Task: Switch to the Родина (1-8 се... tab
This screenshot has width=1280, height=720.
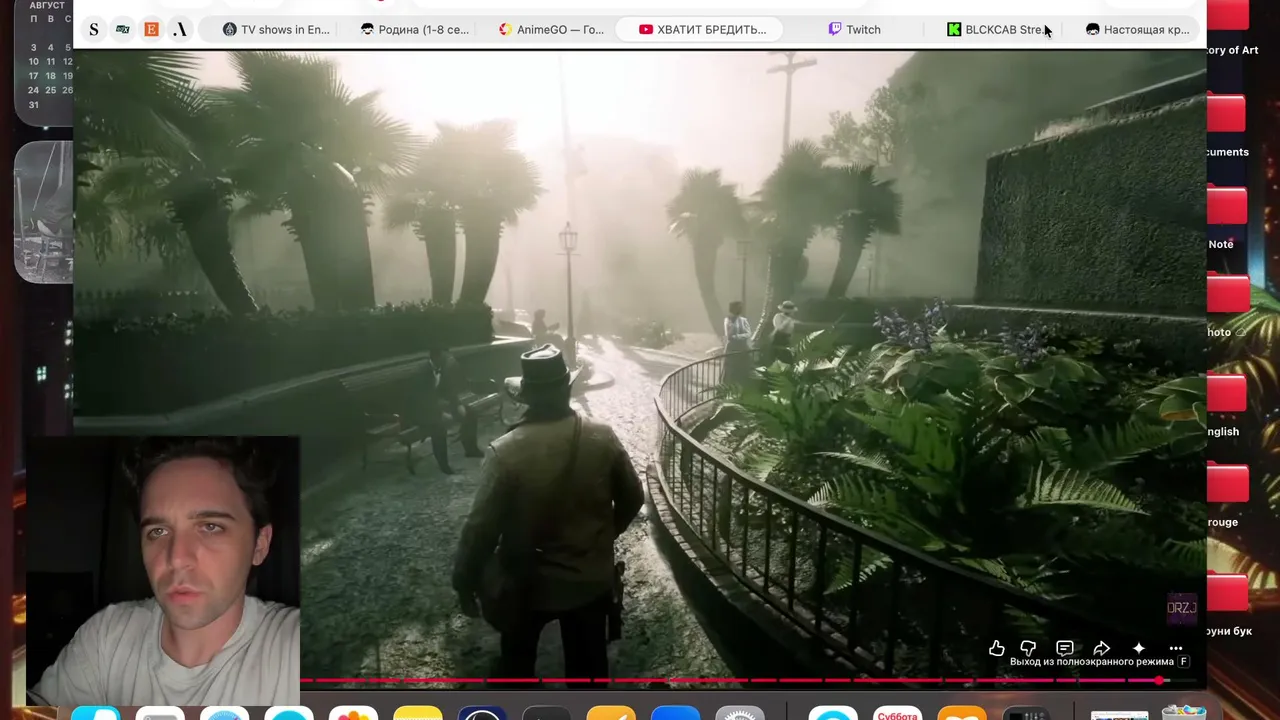Action: [x=415, y=29]
